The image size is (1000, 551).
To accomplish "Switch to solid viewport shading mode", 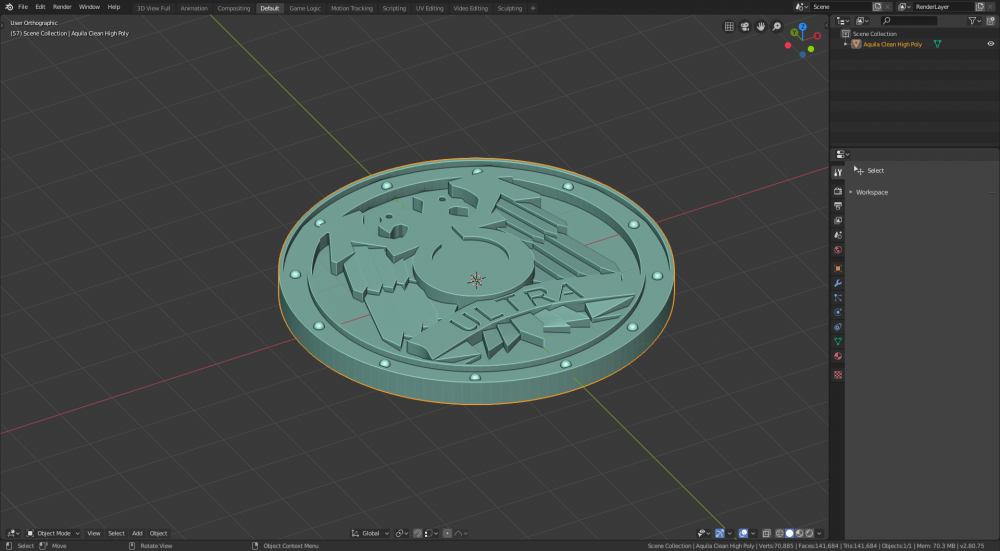I will [x=789, y=533].
